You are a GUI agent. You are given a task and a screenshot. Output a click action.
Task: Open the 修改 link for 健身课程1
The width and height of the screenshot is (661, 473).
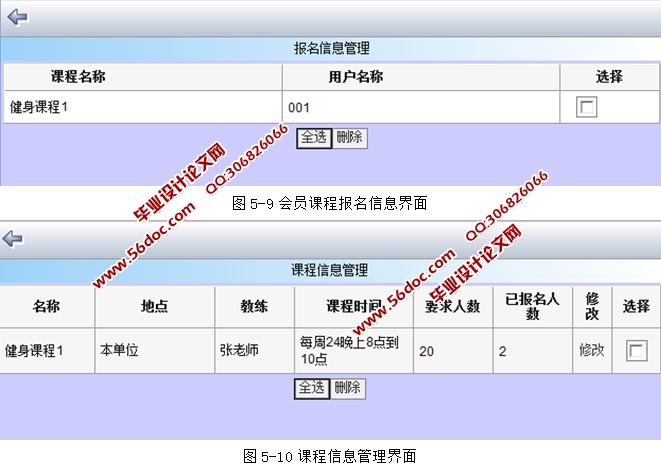click(591, 350)
